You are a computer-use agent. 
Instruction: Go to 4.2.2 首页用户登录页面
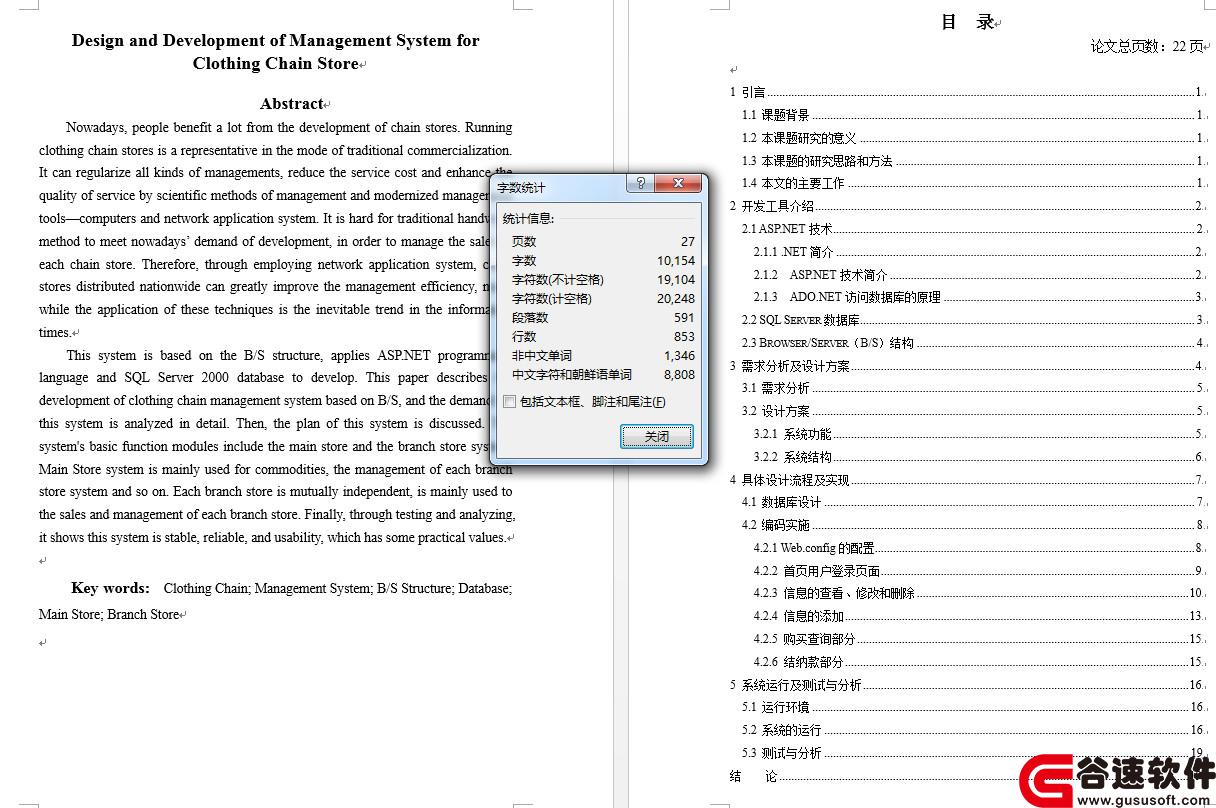[979, 571]
